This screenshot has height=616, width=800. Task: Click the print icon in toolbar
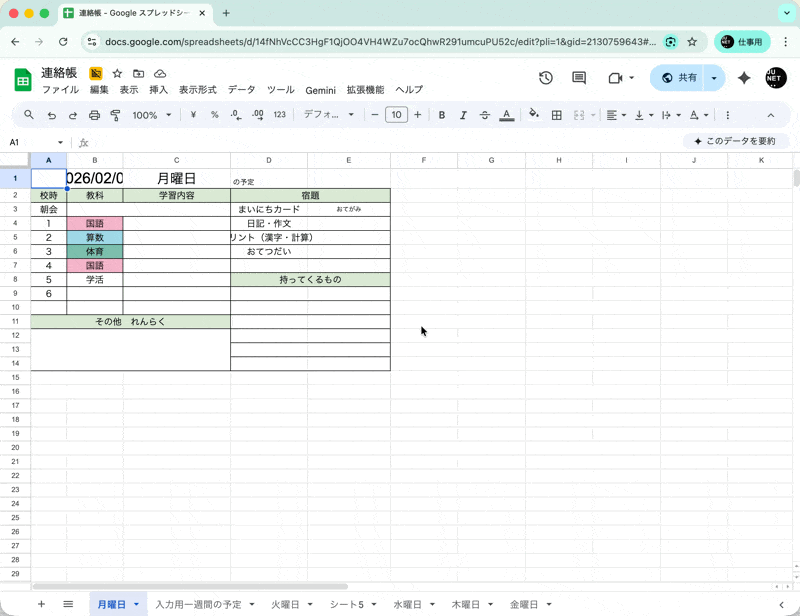pos(94,115)
